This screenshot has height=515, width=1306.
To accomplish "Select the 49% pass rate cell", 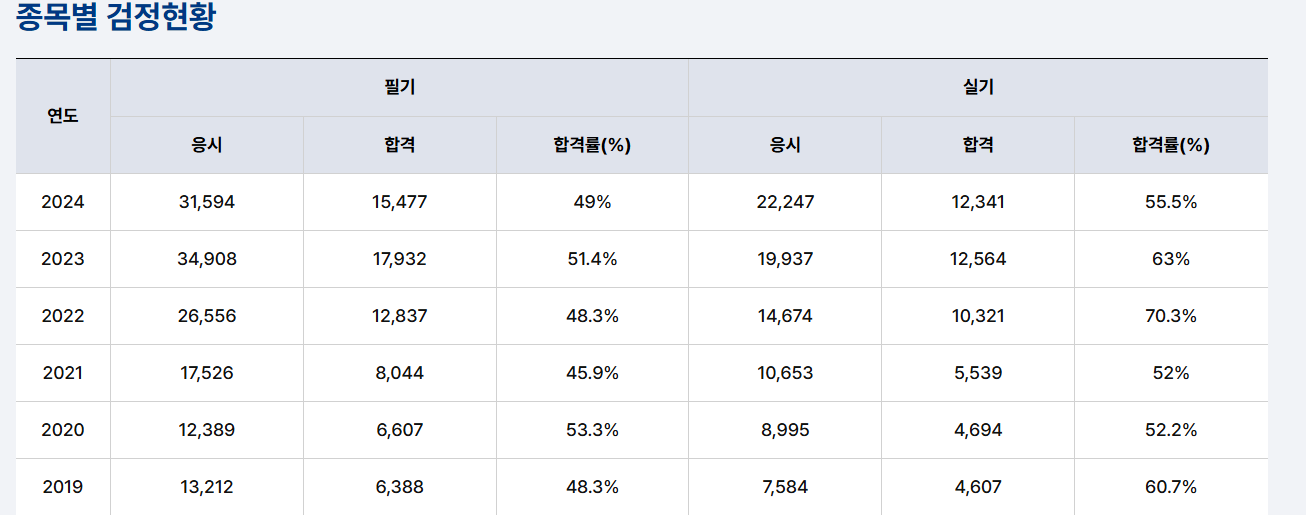I will point(592,202).
